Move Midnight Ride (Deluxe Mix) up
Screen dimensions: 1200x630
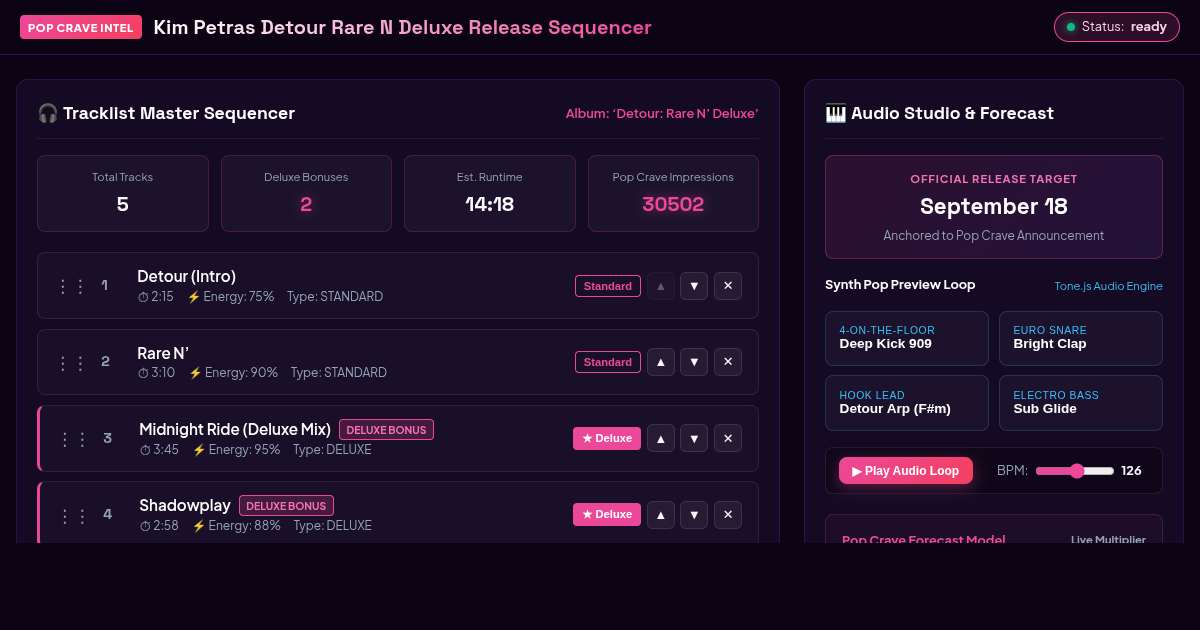tap(660, 438)
